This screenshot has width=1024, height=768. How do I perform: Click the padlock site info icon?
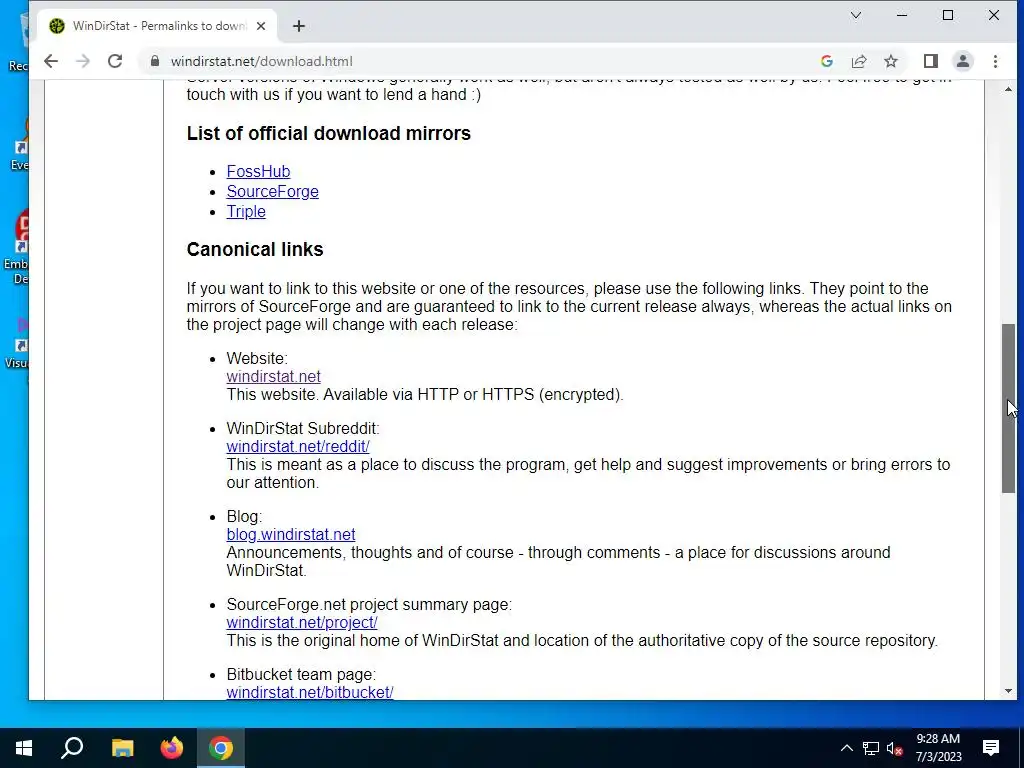coord(155,61)
